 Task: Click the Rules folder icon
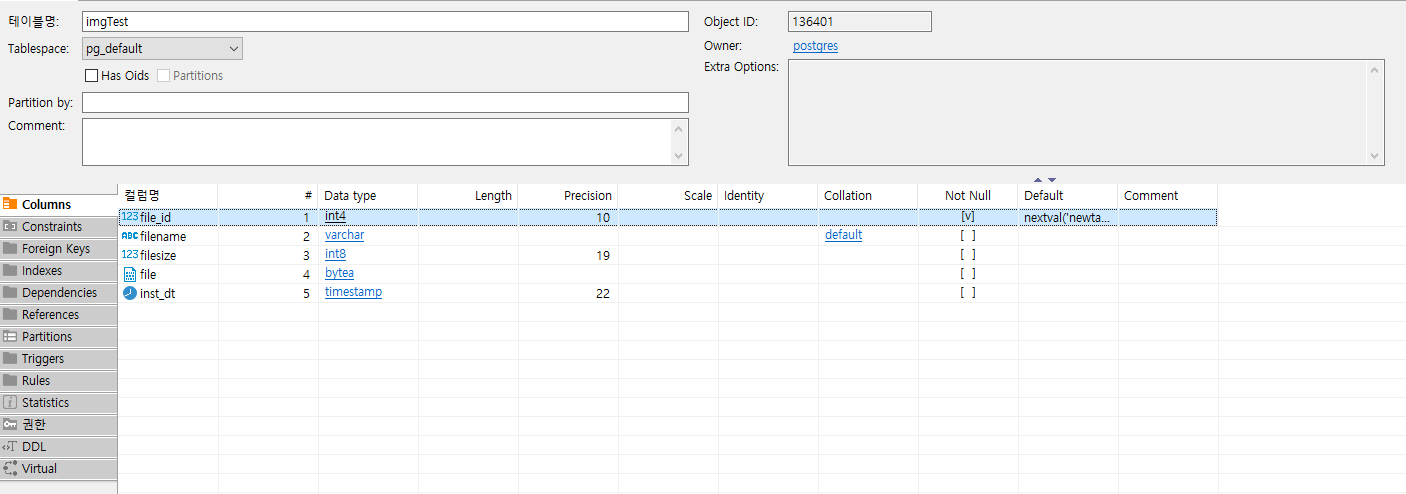point(10,381)
